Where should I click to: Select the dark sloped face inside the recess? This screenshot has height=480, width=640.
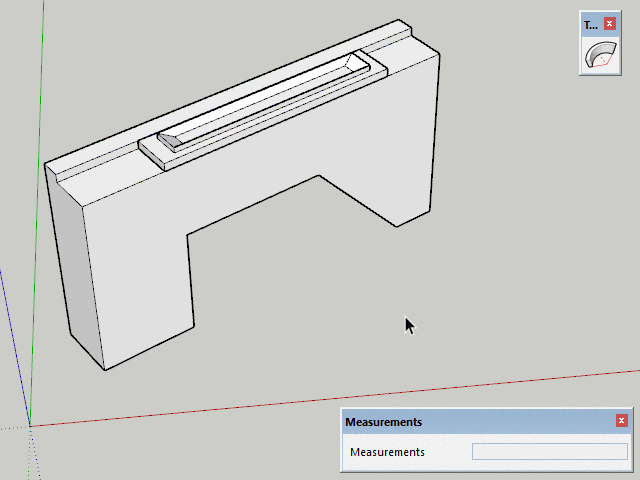[171, 143]
